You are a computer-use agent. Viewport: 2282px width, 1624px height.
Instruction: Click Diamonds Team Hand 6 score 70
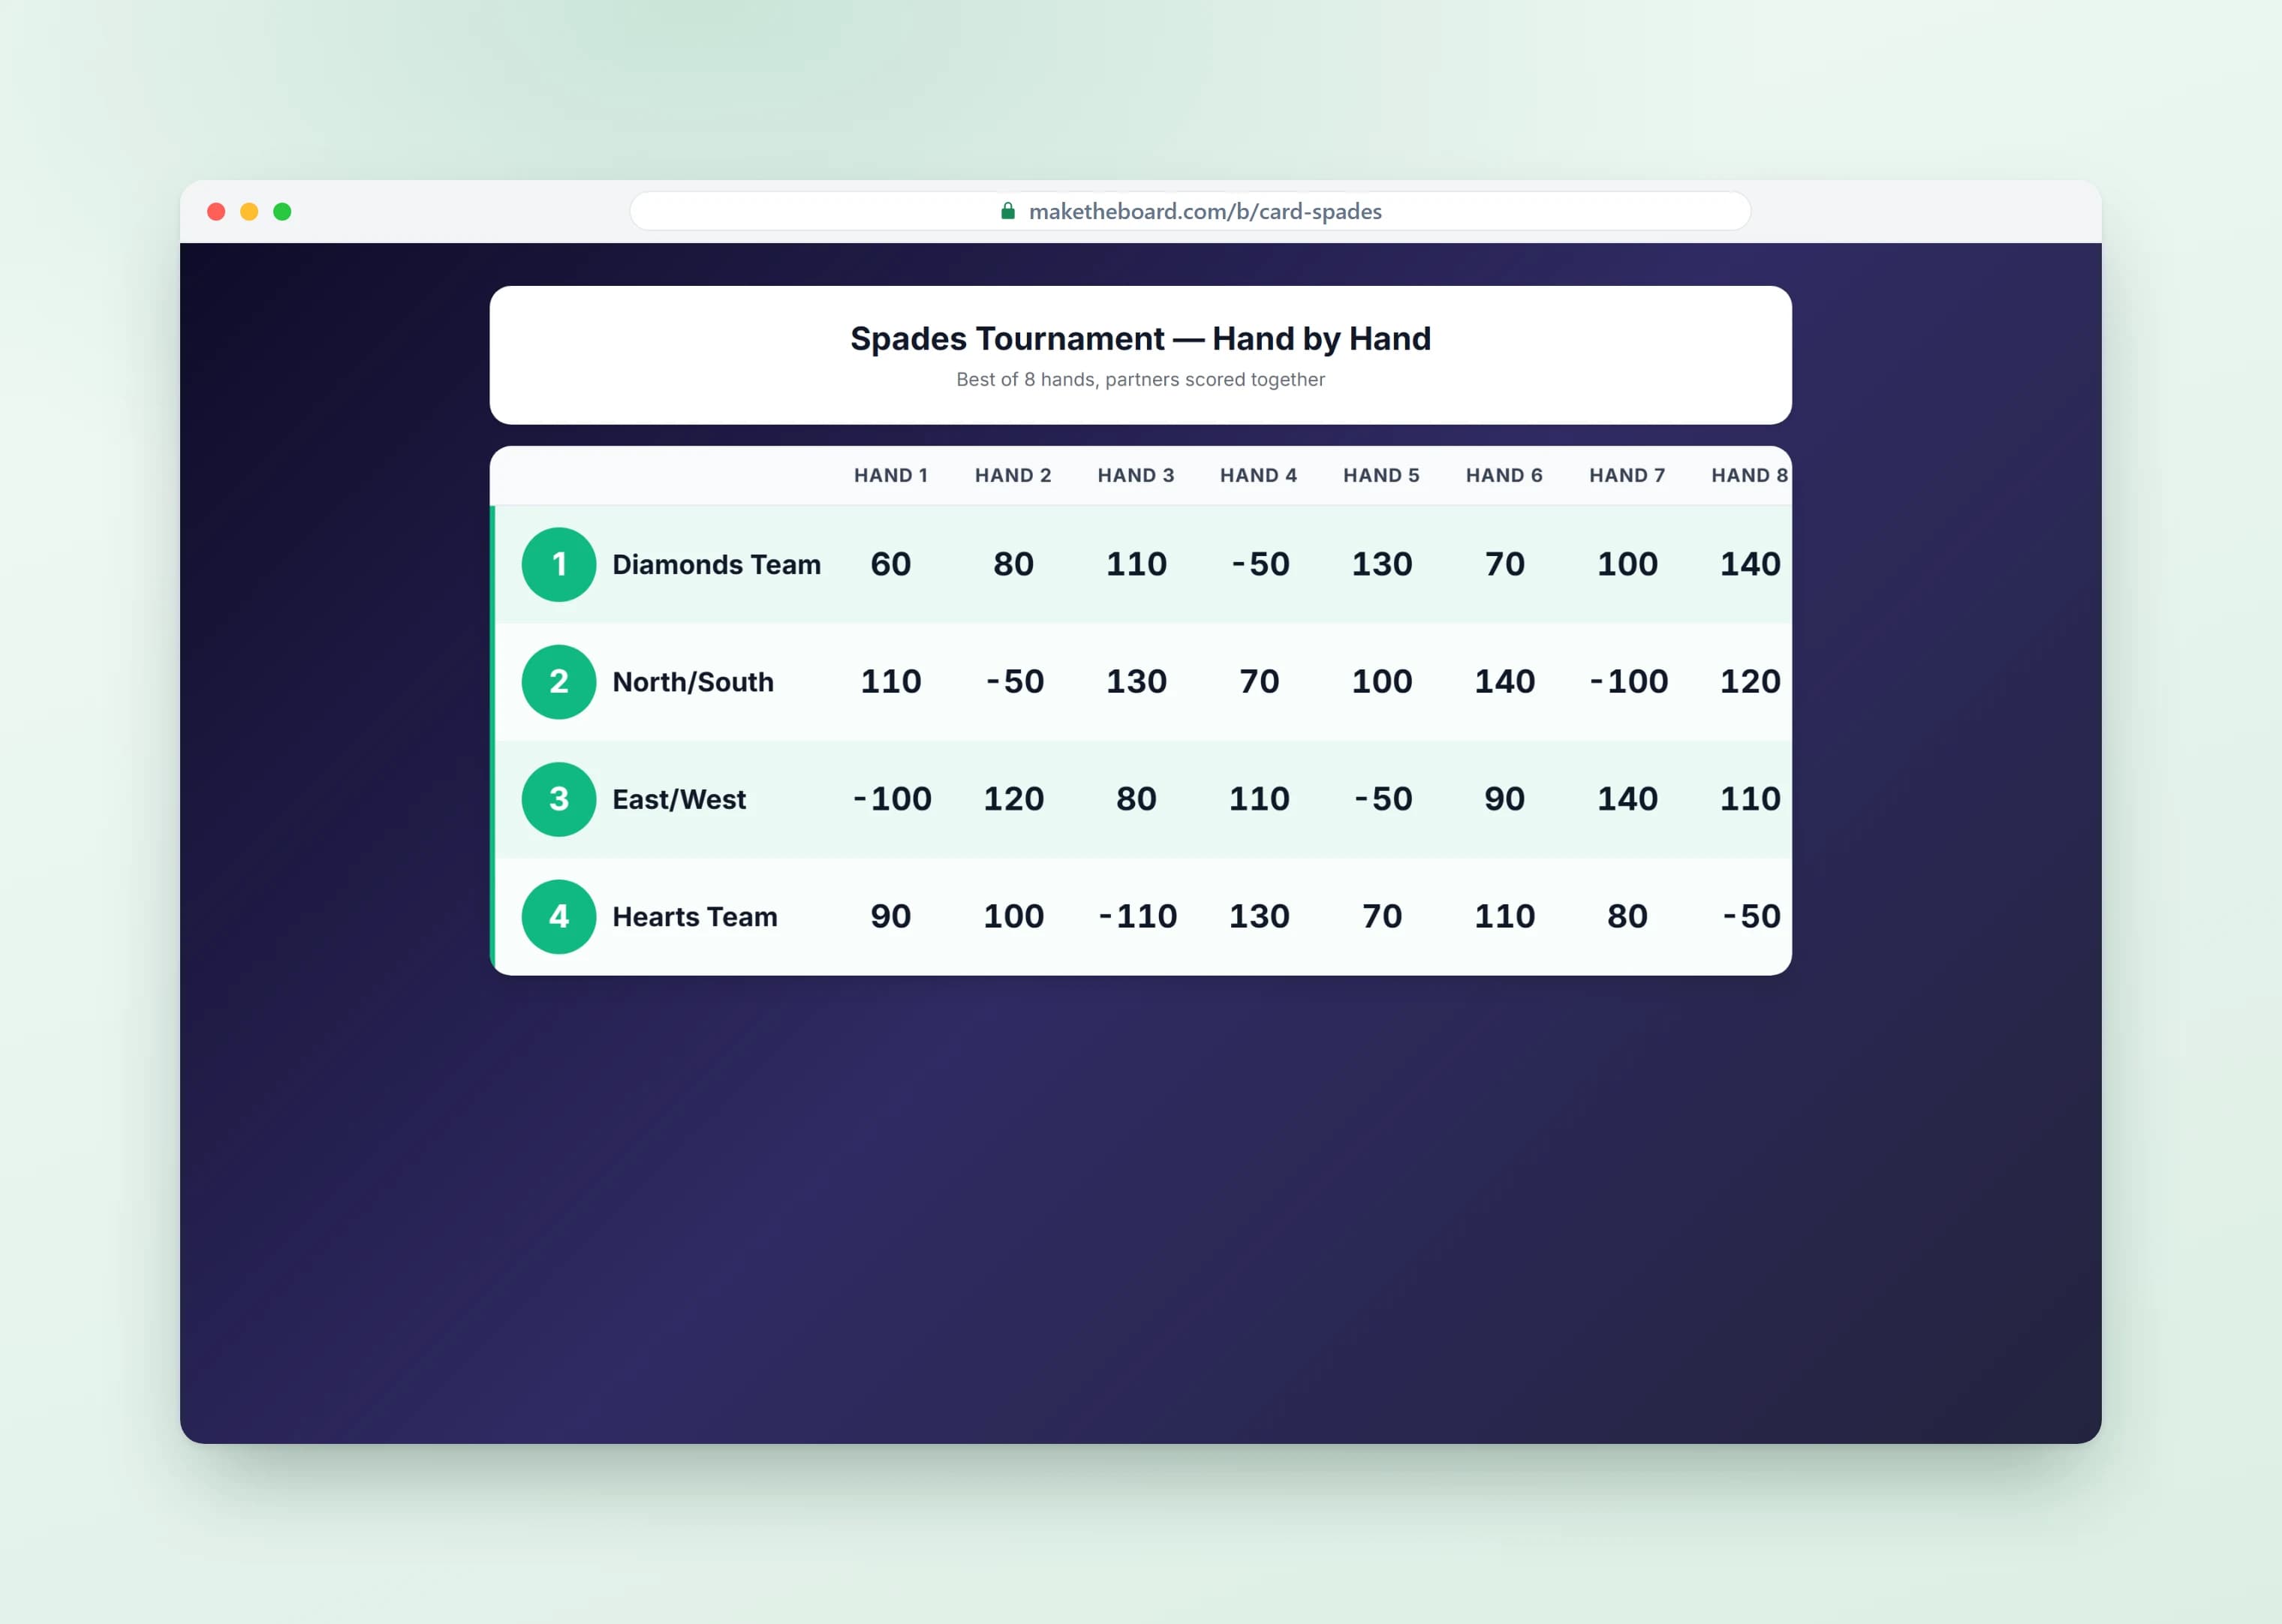1505,564
